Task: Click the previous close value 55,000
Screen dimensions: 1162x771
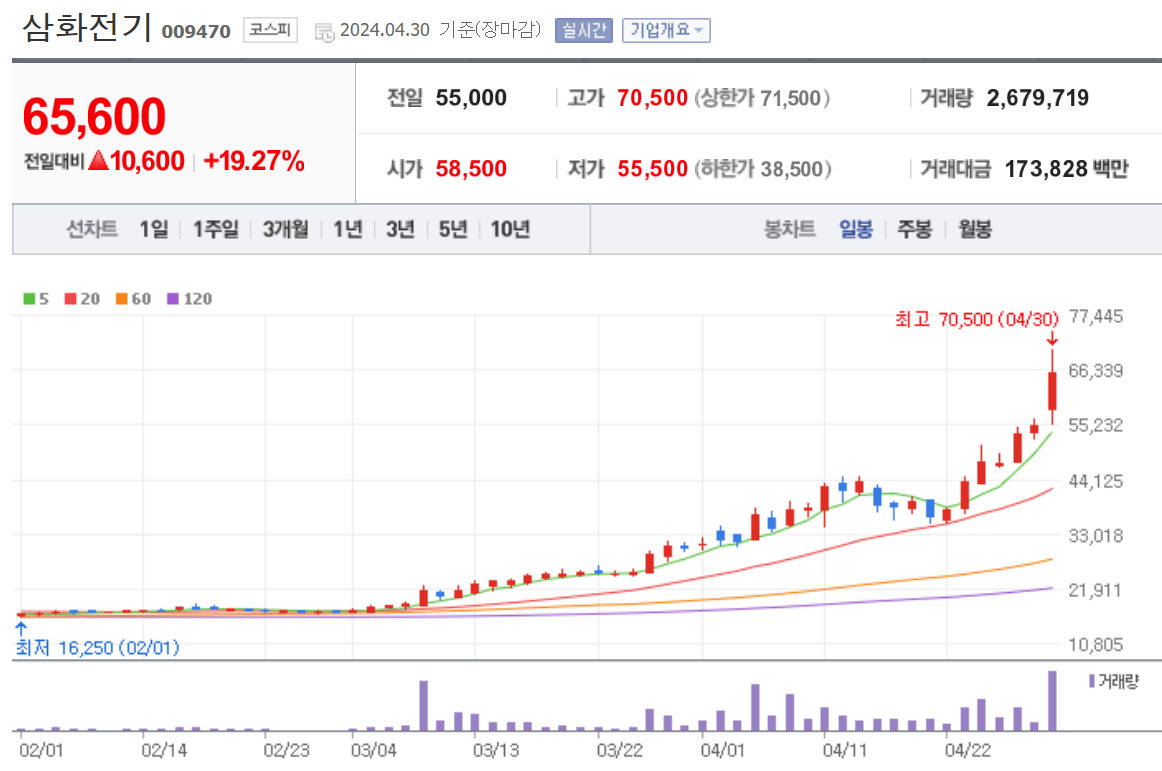Action: 471,98
